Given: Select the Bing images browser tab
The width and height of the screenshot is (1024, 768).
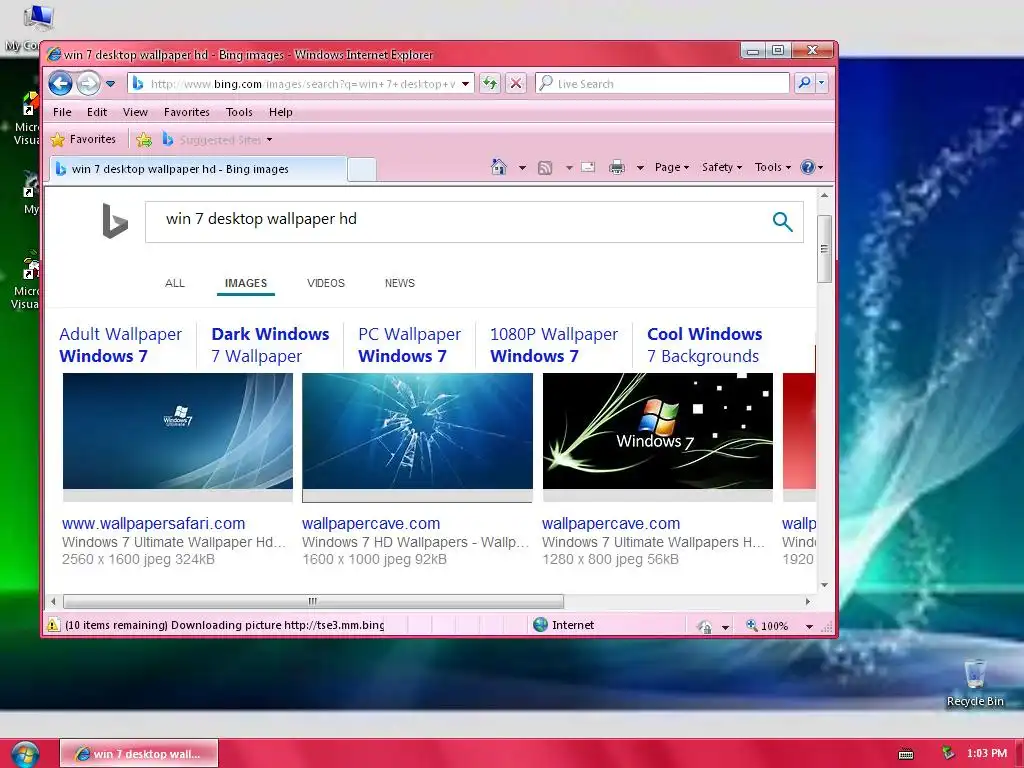Looking at the screenshot, I should click(x=199, y=168).
